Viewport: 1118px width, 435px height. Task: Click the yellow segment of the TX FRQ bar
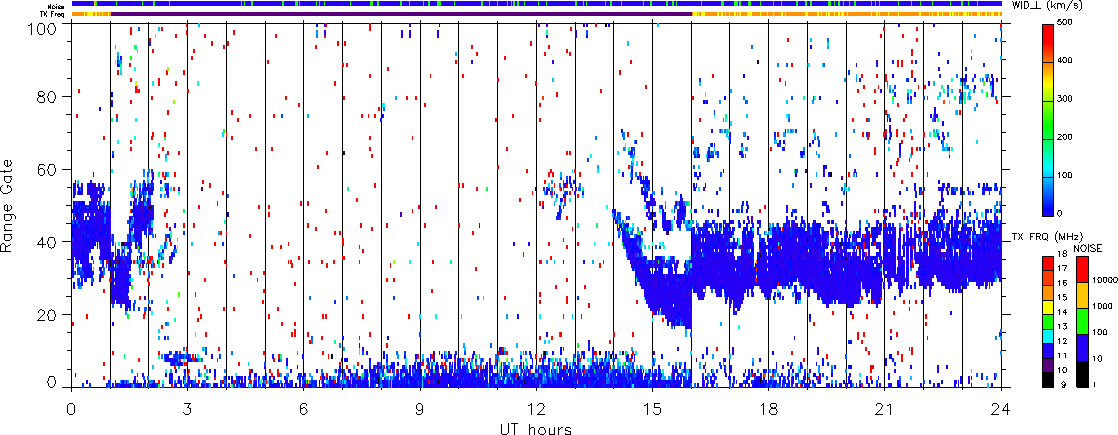1047,307
